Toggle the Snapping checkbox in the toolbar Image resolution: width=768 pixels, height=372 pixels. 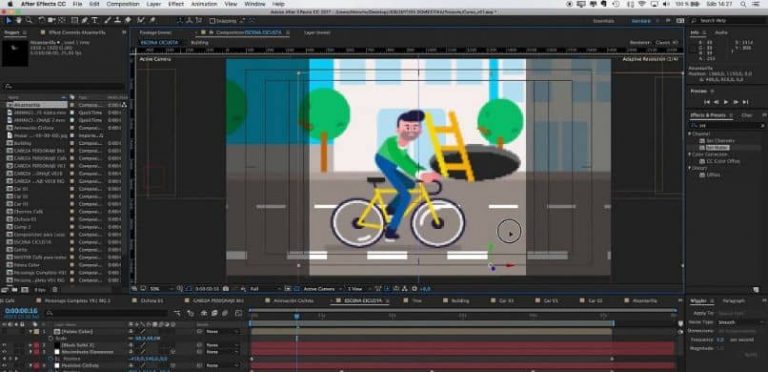tap(213, 21)
